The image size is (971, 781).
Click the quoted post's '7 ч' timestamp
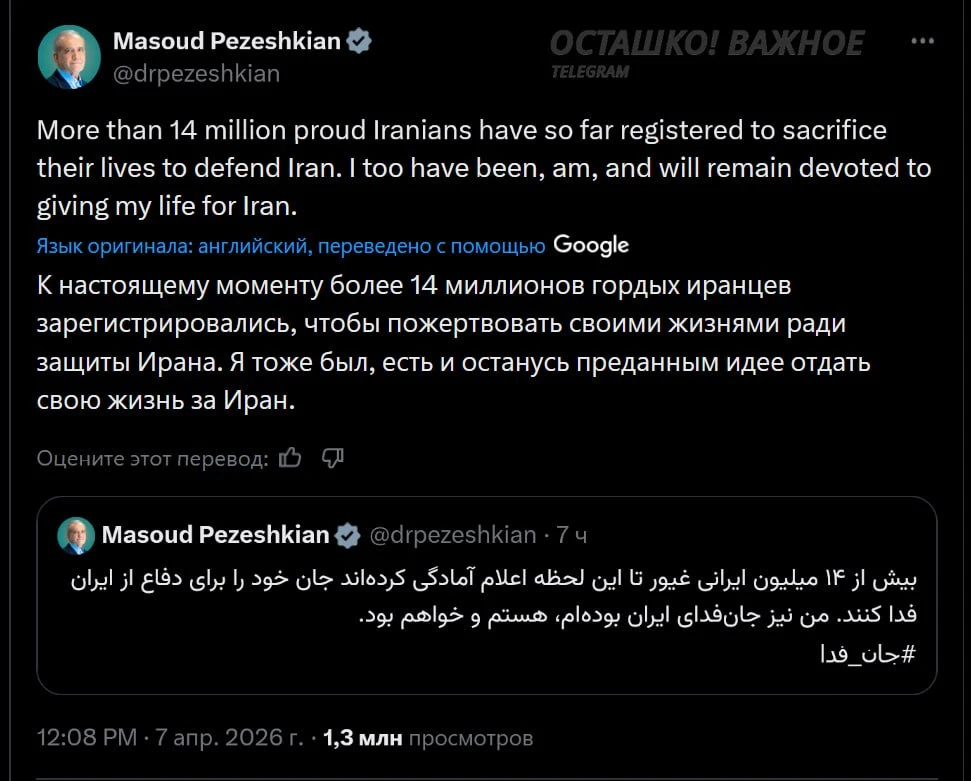click(x=572, y=535)
